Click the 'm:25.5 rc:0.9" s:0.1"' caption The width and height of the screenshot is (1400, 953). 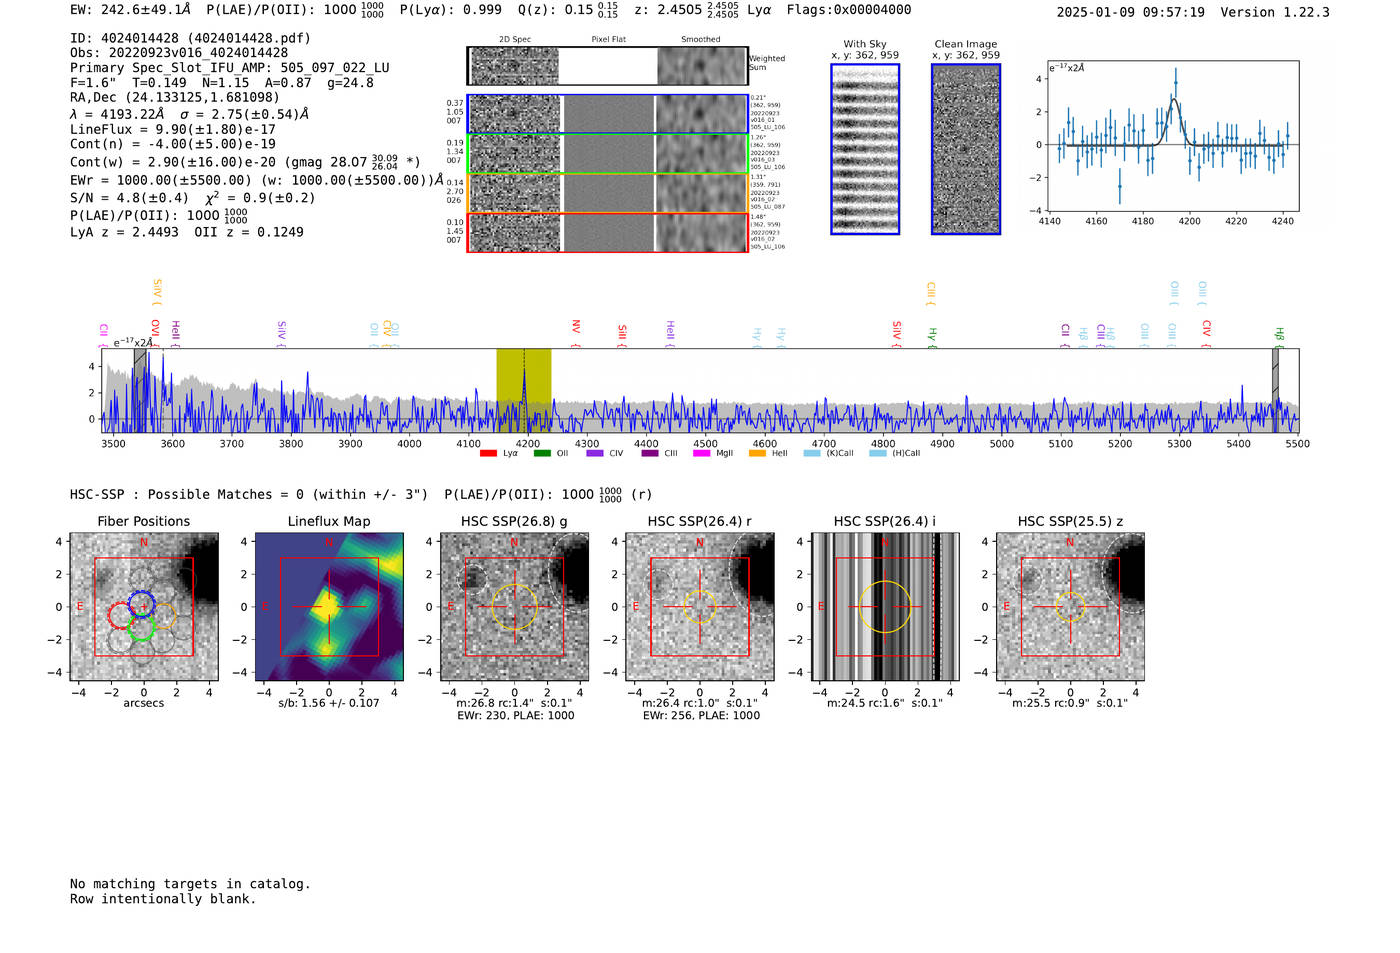1070,703
